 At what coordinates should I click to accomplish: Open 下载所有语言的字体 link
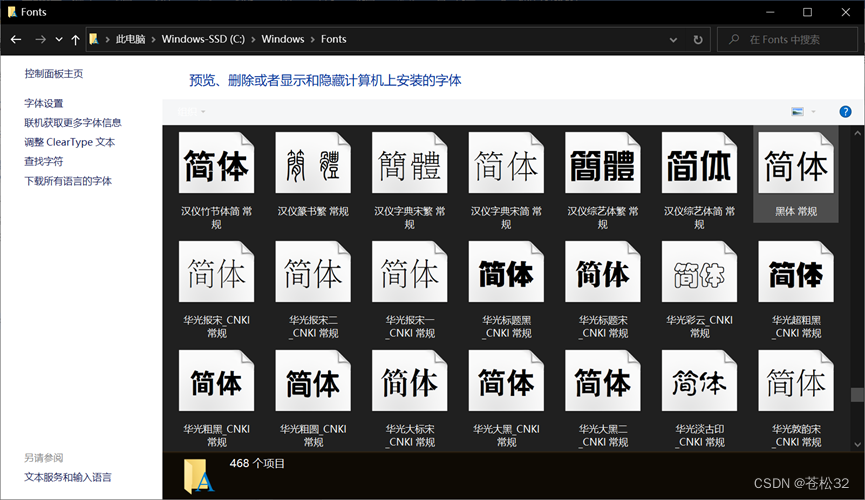tap(68, 180)
